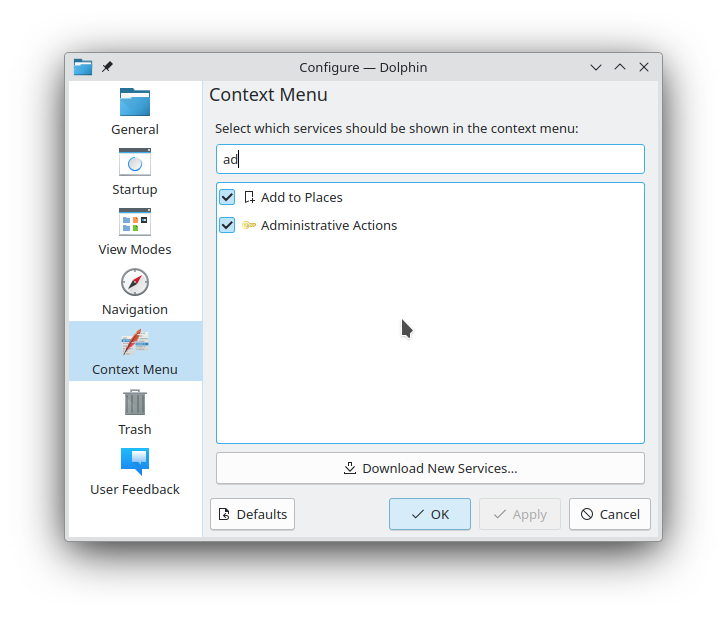Select the 'Add to Places' service row

tap(430, 197)
